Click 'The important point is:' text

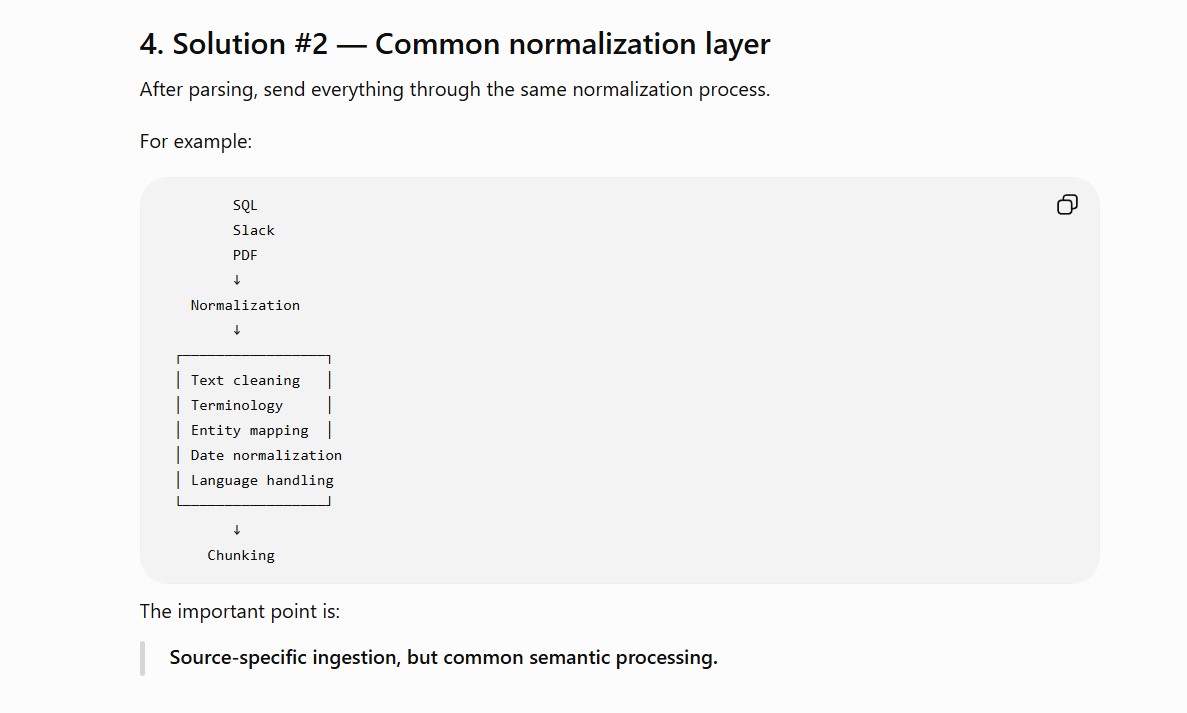240,612
